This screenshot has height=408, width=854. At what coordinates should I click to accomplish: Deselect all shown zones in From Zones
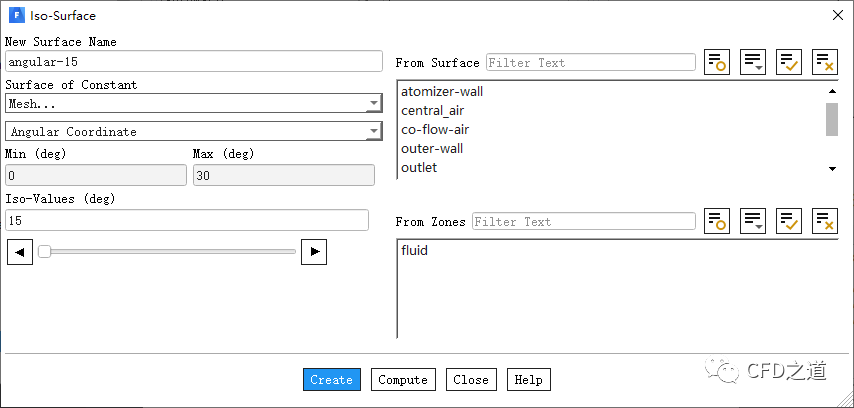click(x=825, y=221)
